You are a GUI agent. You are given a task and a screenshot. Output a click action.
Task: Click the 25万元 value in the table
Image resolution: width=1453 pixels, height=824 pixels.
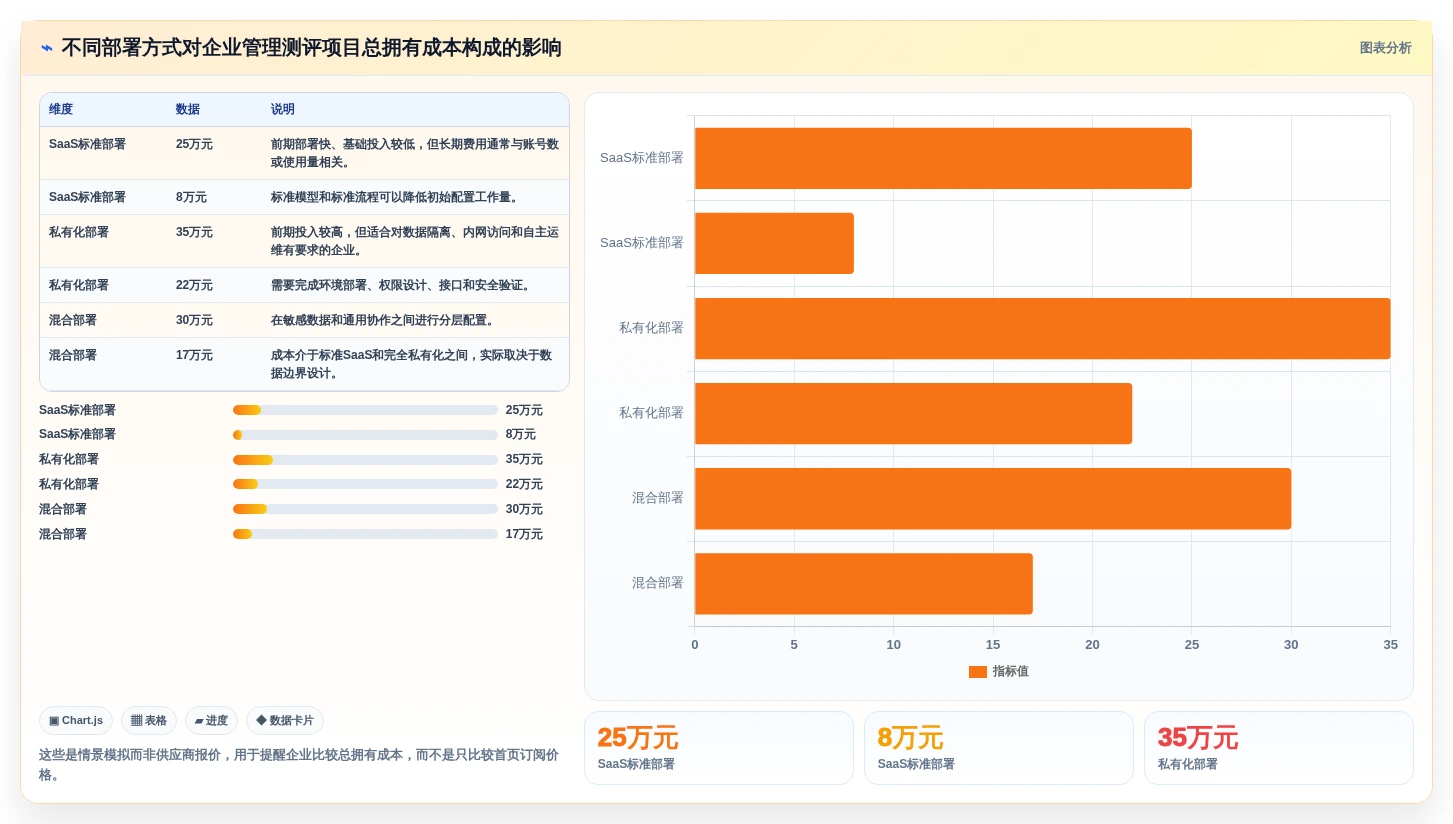(x=194, y=144)
